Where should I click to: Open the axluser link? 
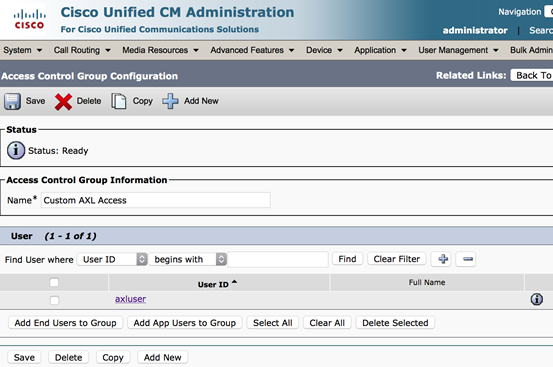(x=130, y=299)
